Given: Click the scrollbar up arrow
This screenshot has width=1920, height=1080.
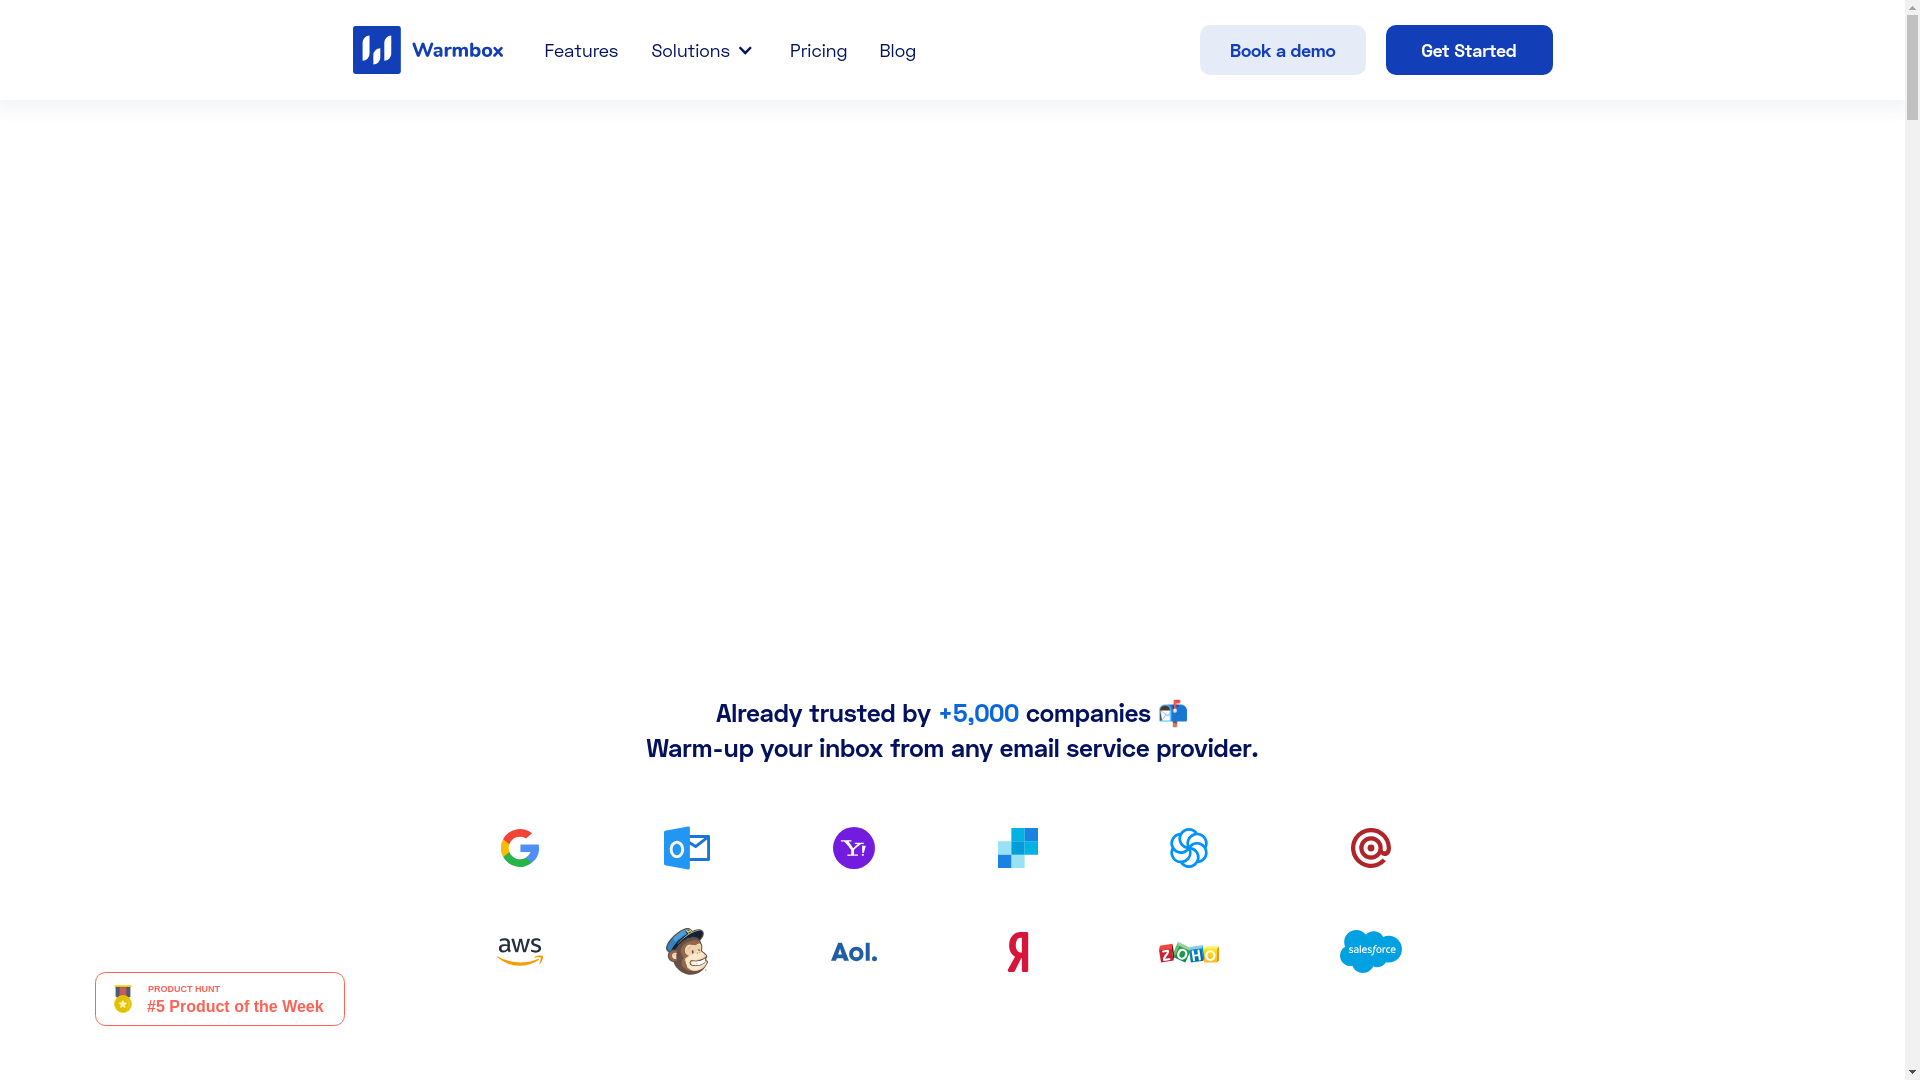Looking at the screenshot, I should coord(1912,6).
